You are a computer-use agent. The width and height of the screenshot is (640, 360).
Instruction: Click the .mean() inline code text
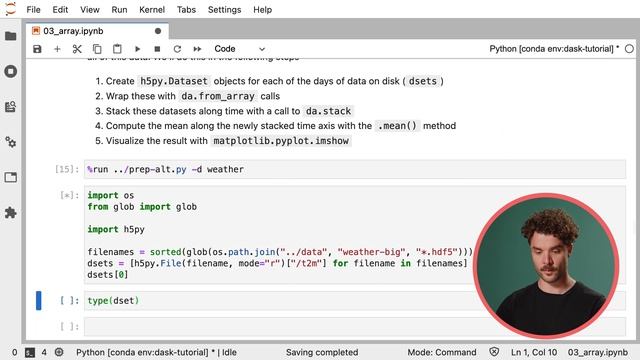(x=397, y=126)
